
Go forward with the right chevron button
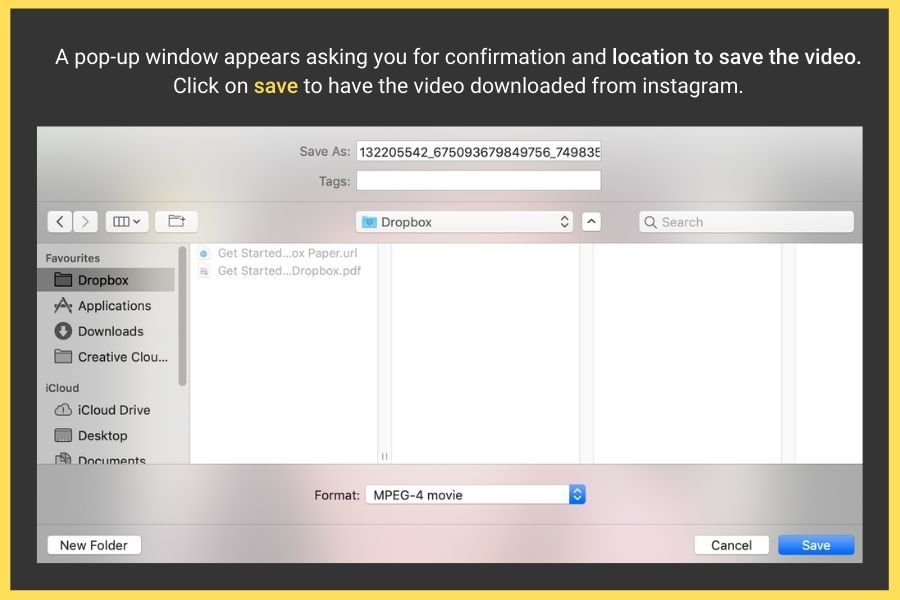click(85, 222)
